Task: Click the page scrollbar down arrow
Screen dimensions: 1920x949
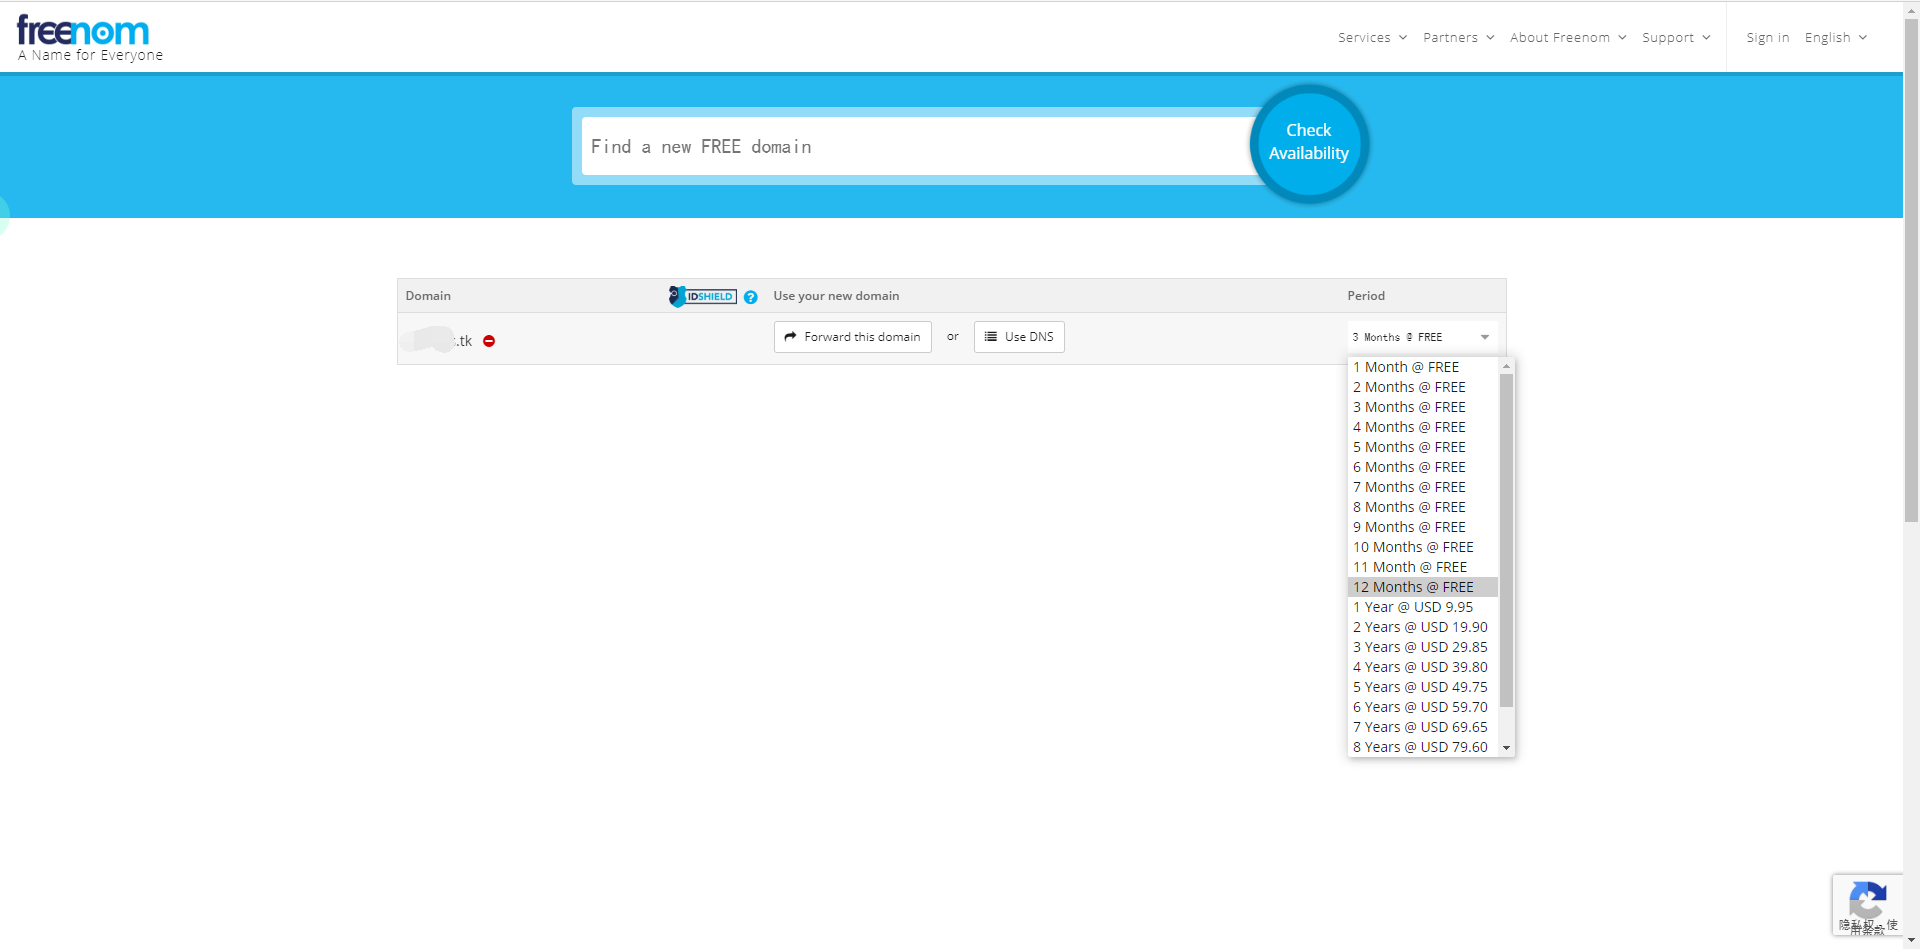Action: tap(1911, 941)
